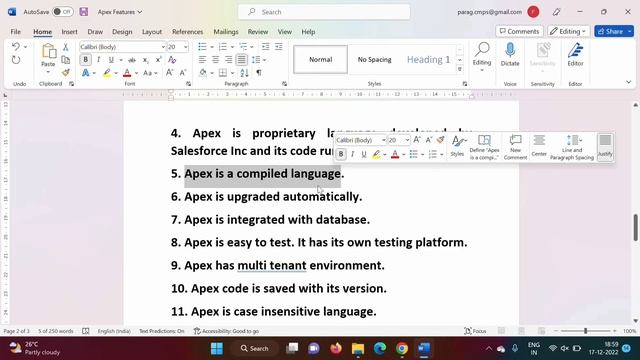Open Google Chrome from taskbar
Viewport: 640px width, 360px height.
tap(402, 349)
